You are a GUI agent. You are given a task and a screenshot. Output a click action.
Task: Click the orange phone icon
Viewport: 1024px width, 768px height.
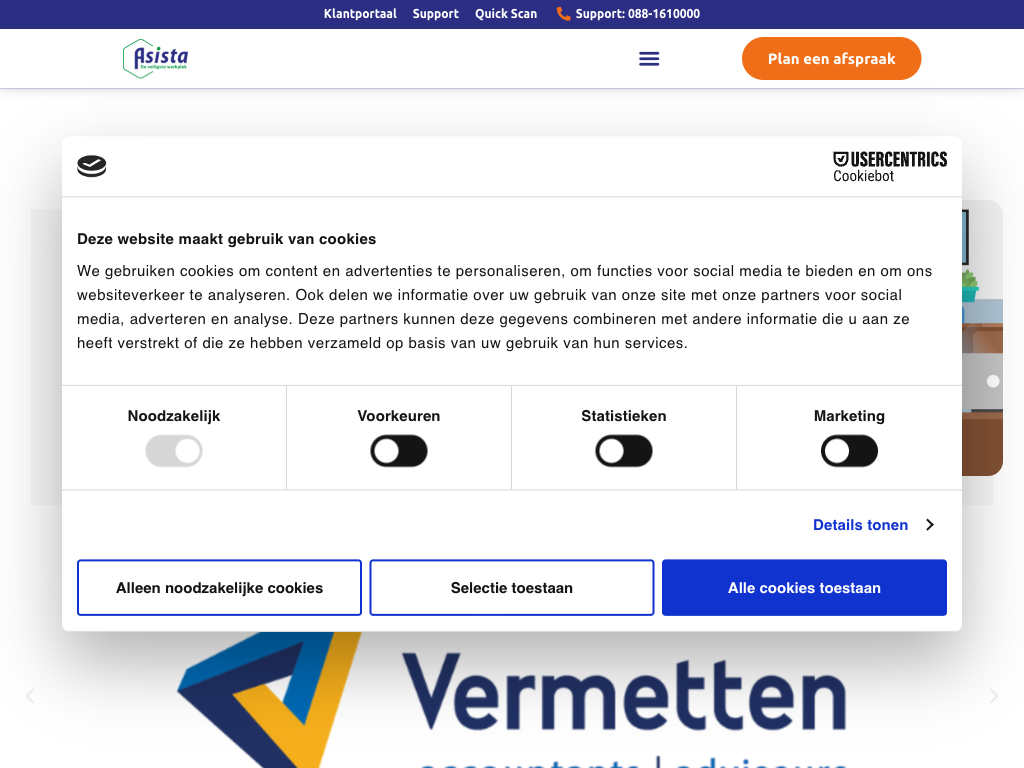click(563, 14)
